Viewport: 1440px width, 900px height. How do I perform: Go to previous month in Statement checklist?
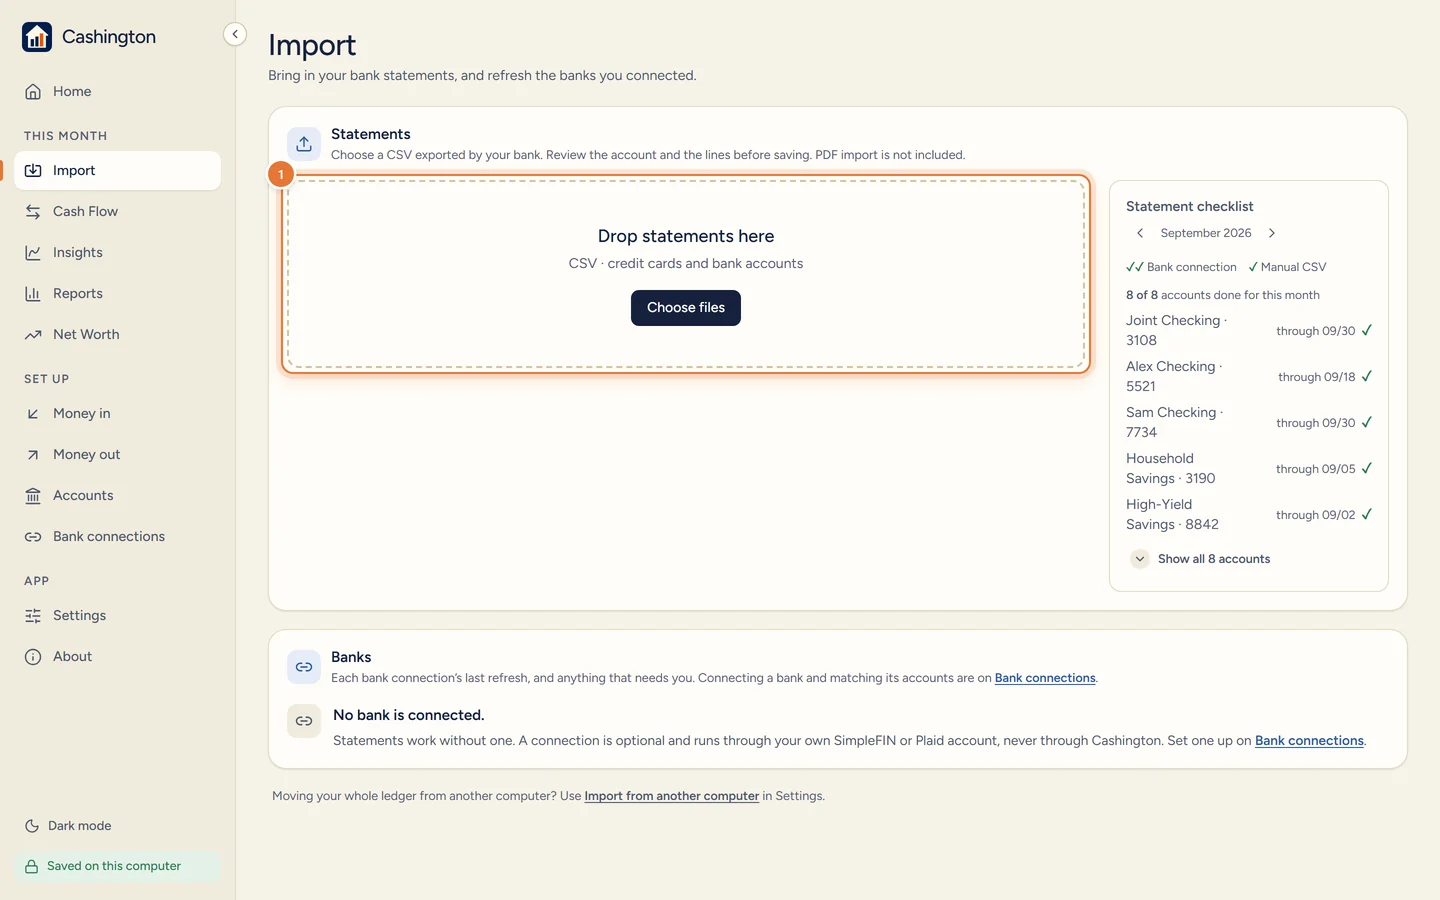click(x=1140, y=233)
